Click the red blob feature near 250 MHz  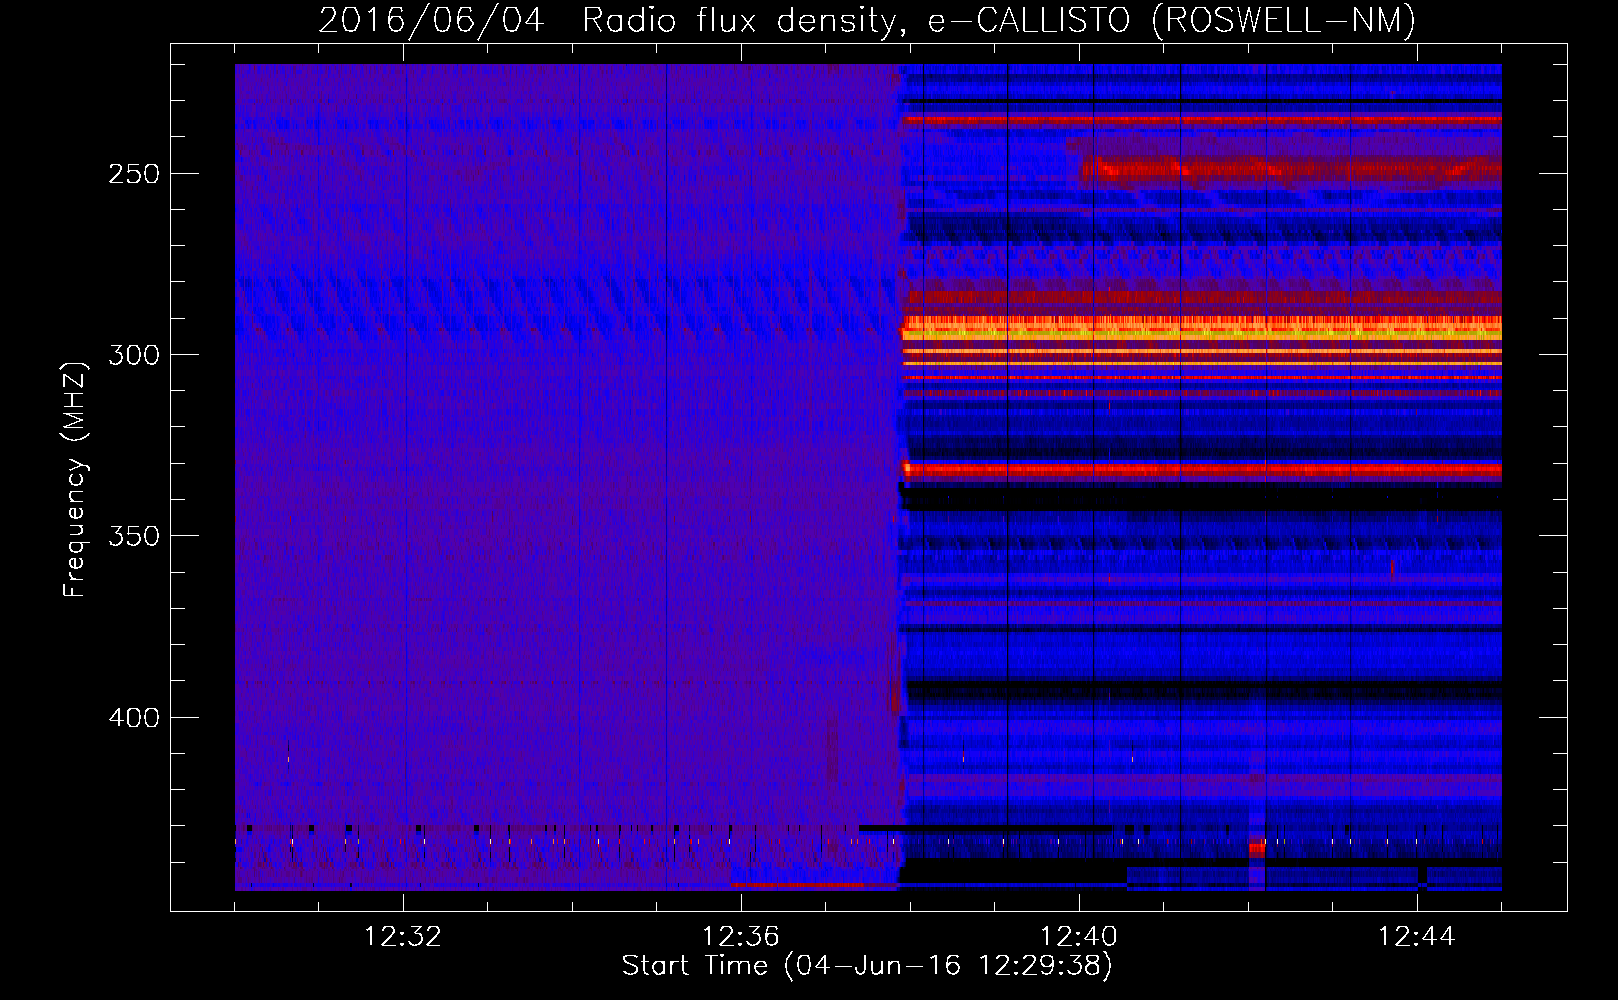point(1290,170)
